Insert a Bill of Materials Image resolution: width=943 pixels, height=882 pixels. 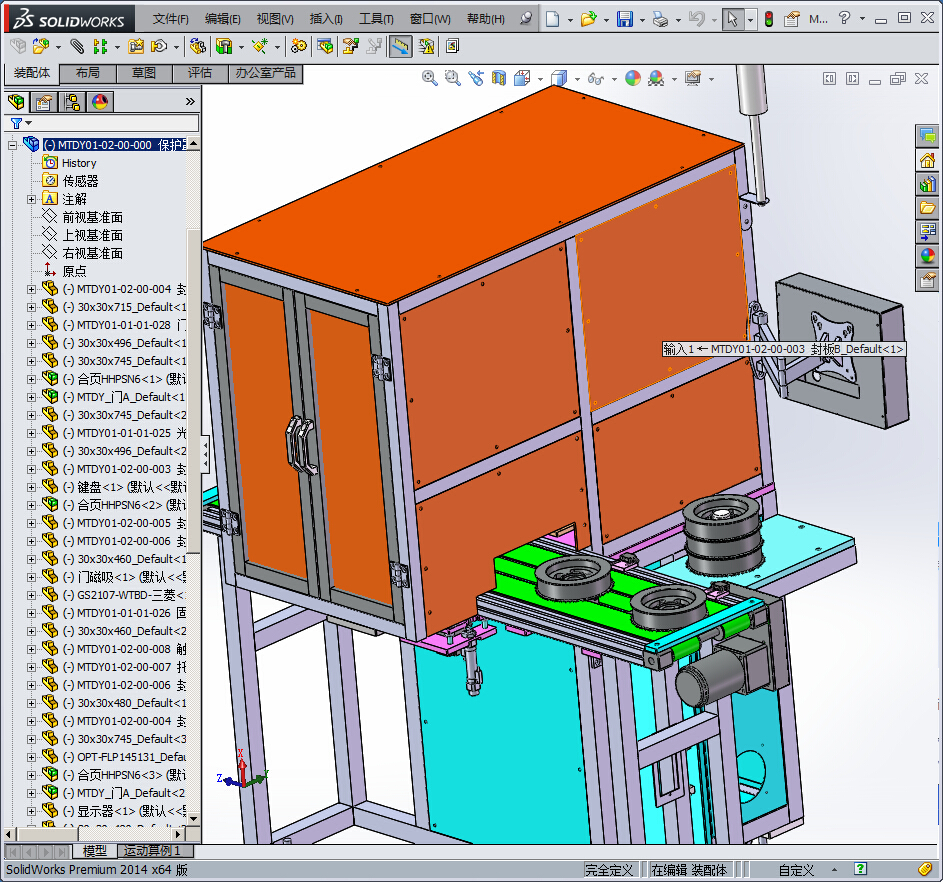[325, 46]
